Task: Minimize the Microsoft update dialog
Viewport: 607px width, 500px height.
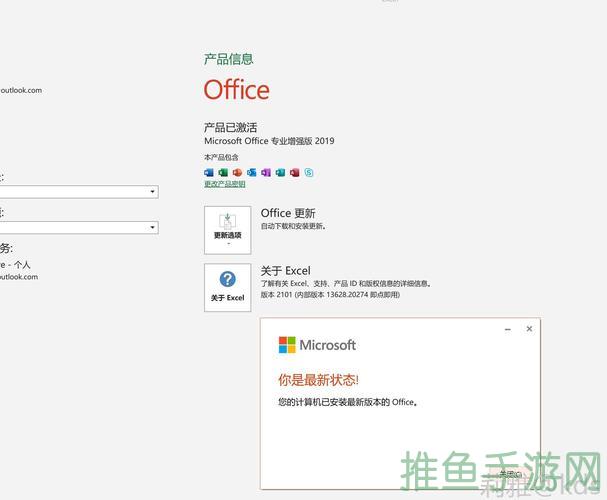Action: pos(508,329)
